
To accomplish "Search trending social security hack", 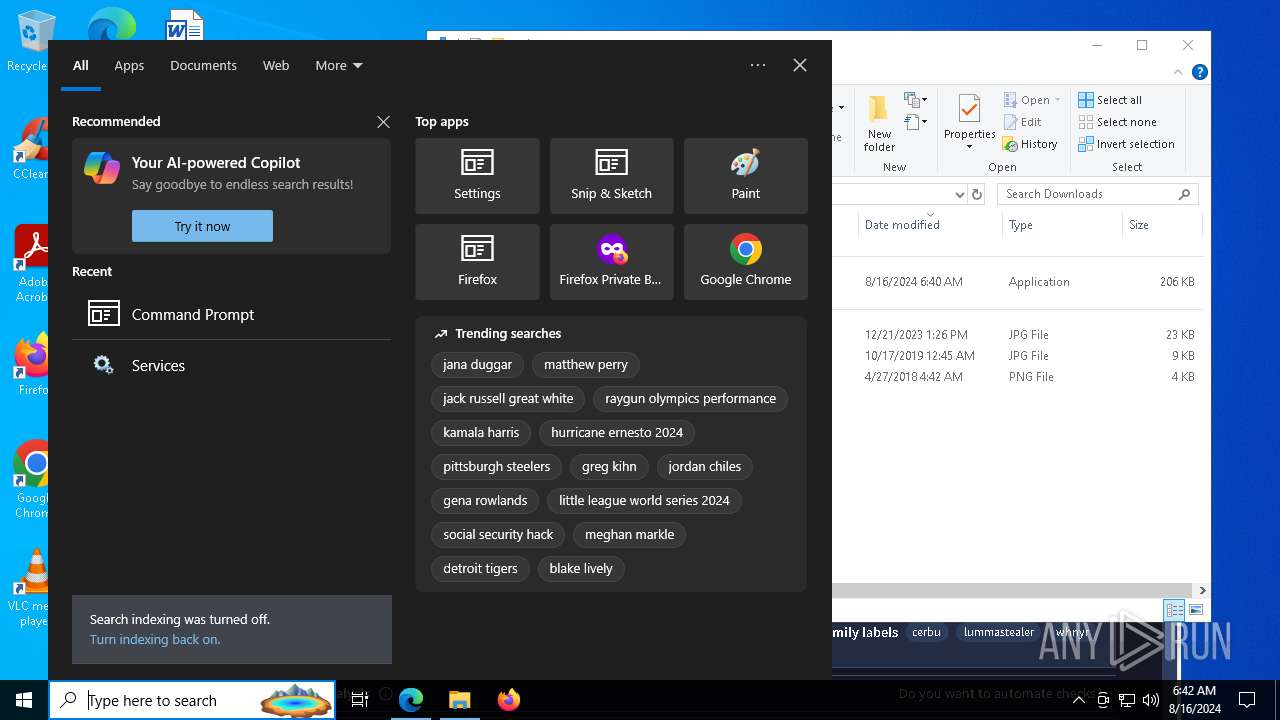I will (x=498, y=535).
